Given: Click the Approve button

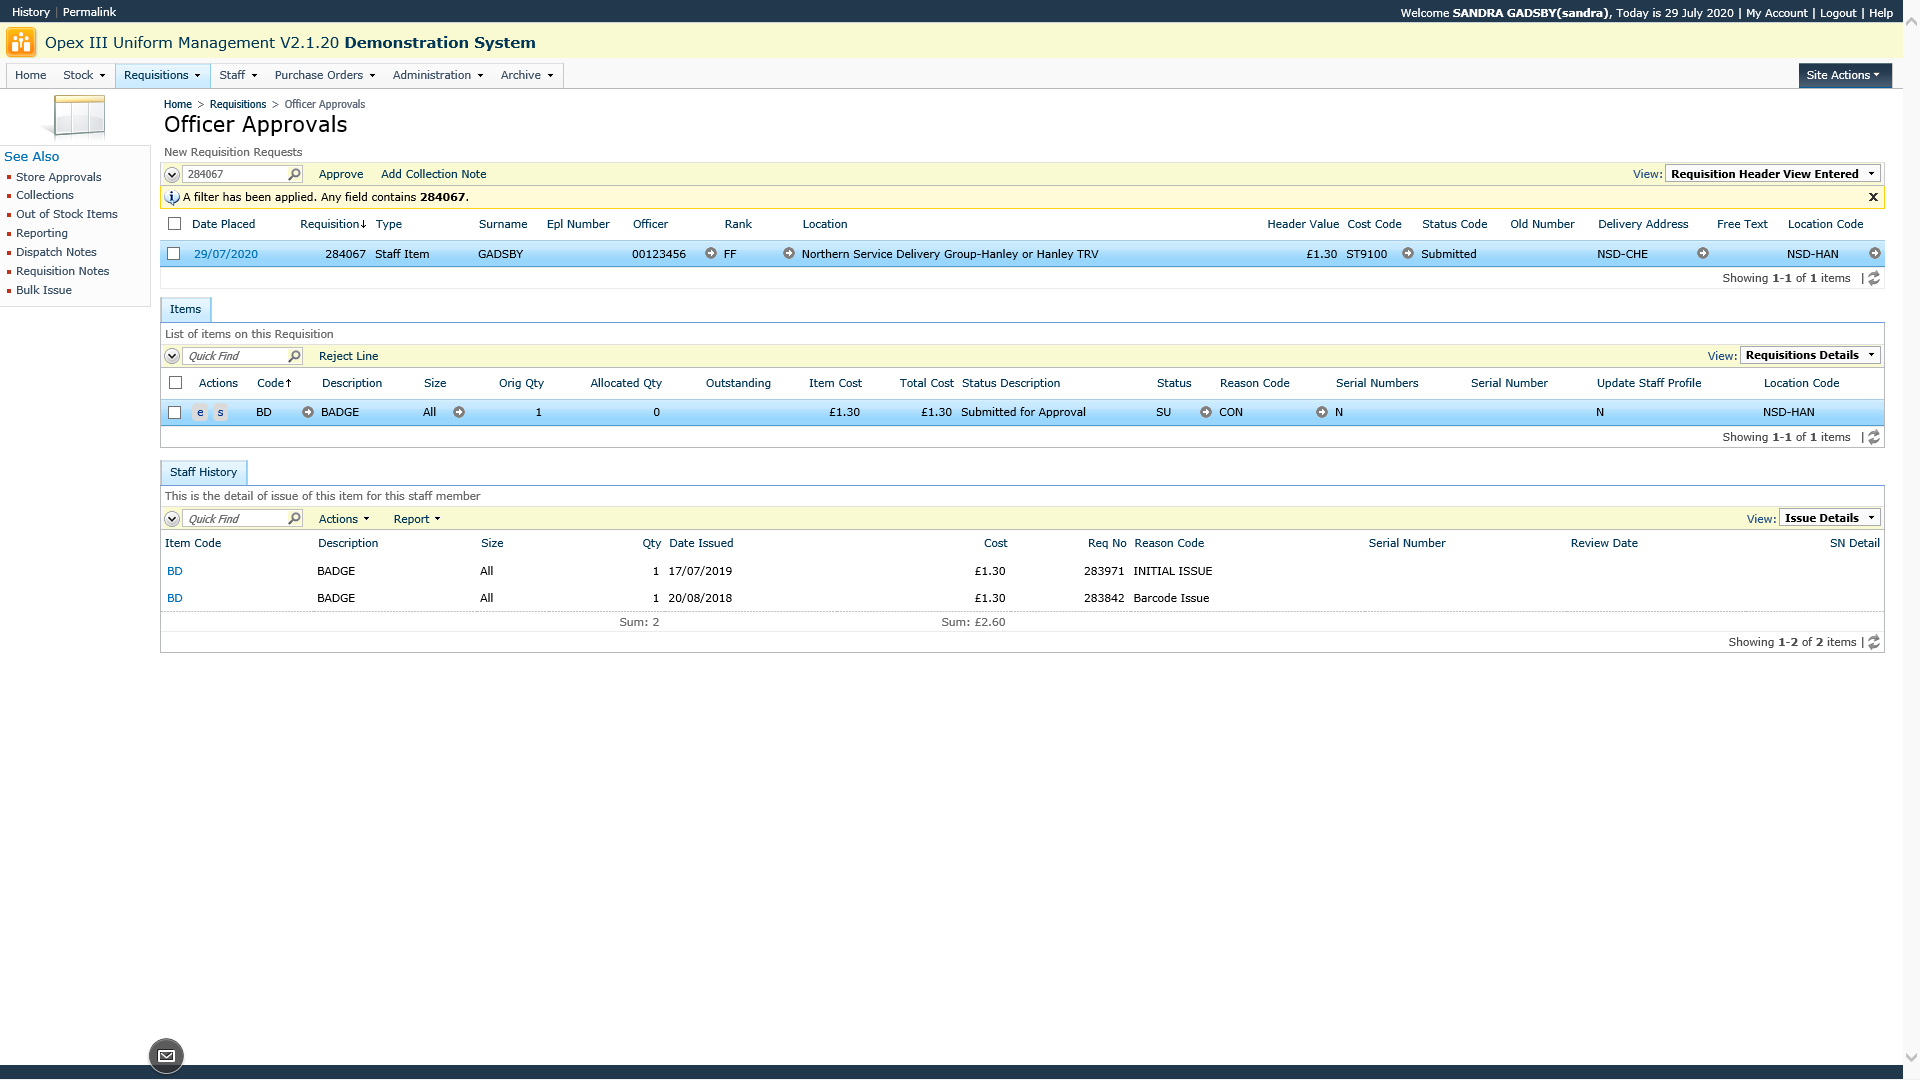Looking at the screenshot, I should (x=340, y=174).
